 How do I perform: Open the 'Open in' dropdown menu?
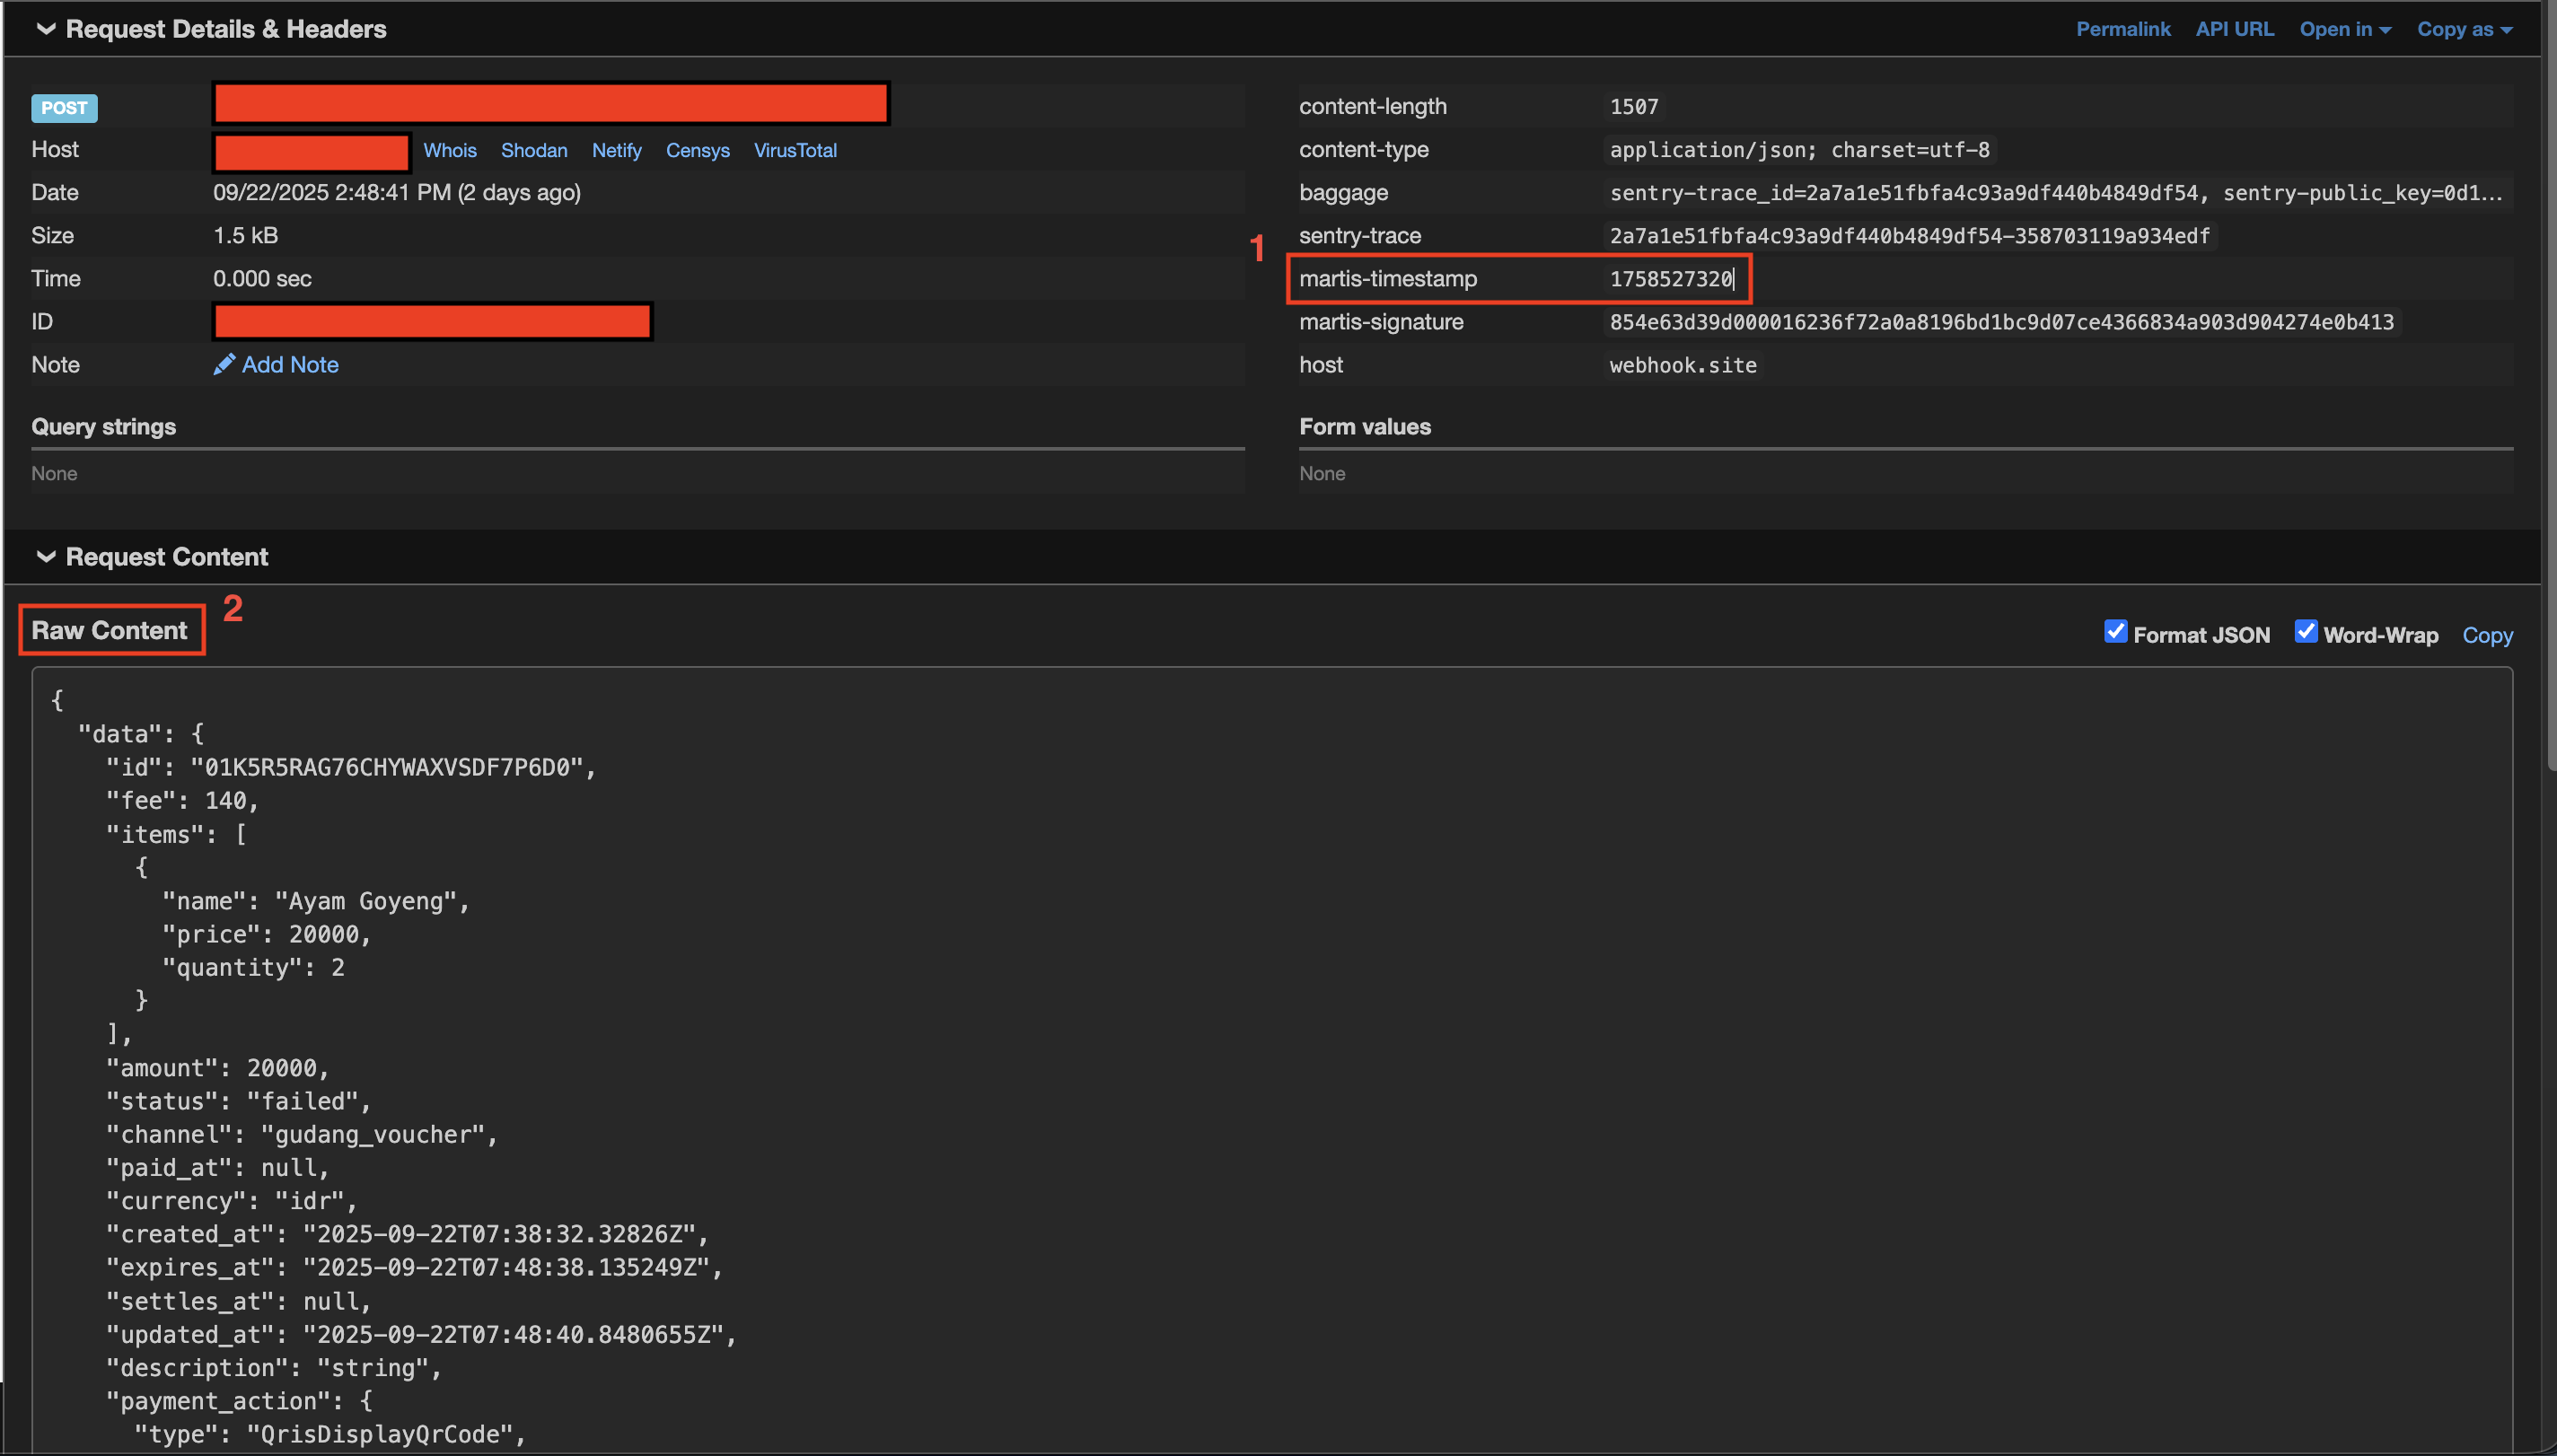pyautogui.click(x=2344, y=29)
